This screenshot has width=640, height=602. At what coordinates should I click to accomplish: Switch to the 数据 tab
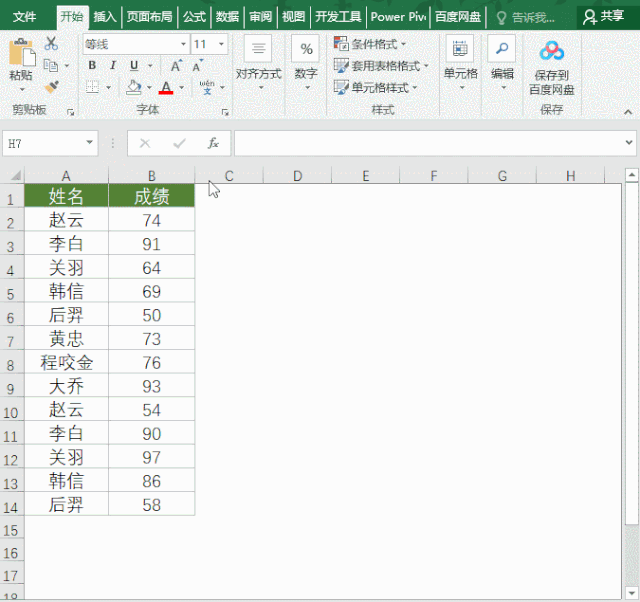point(227,17)
